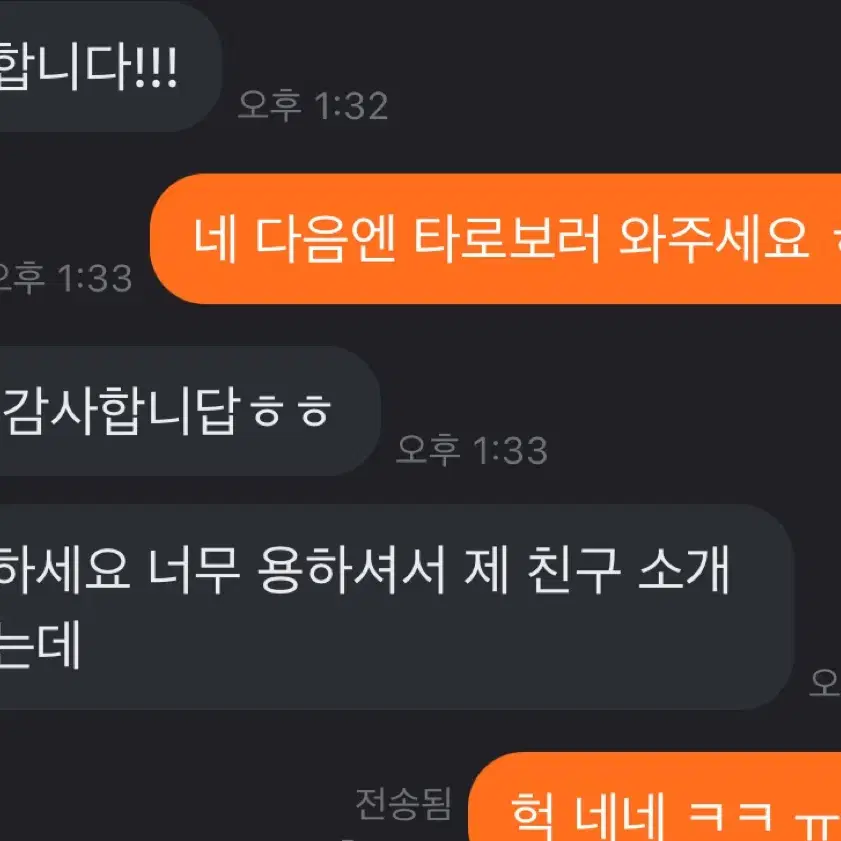Image resolution: width=841 pixels, height=841 pixels.
Task: Tap the word "용하셔서" in the long message
Action: (x=351, y=569)
